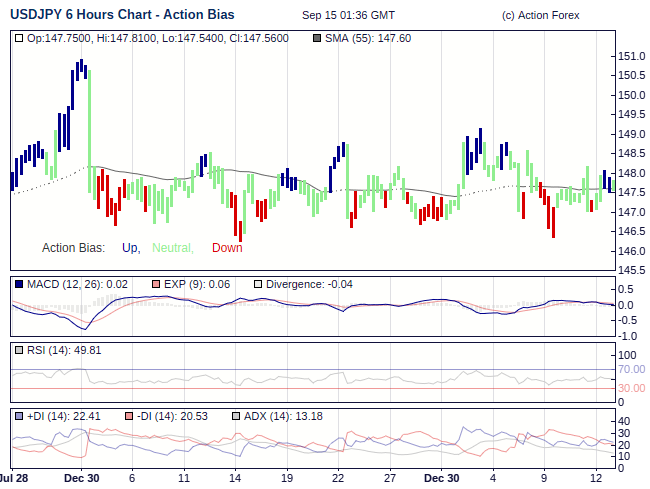Screen dimensions: 650x489
Task: Click the RSI 70.00 overbought level label
Action: (x=631, y=370)
